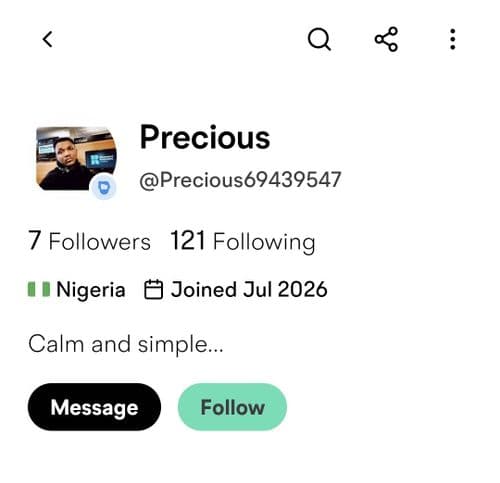Open search with the magnifier icon
This screenshot has width=500, height=483.
[x=319, y=39]
